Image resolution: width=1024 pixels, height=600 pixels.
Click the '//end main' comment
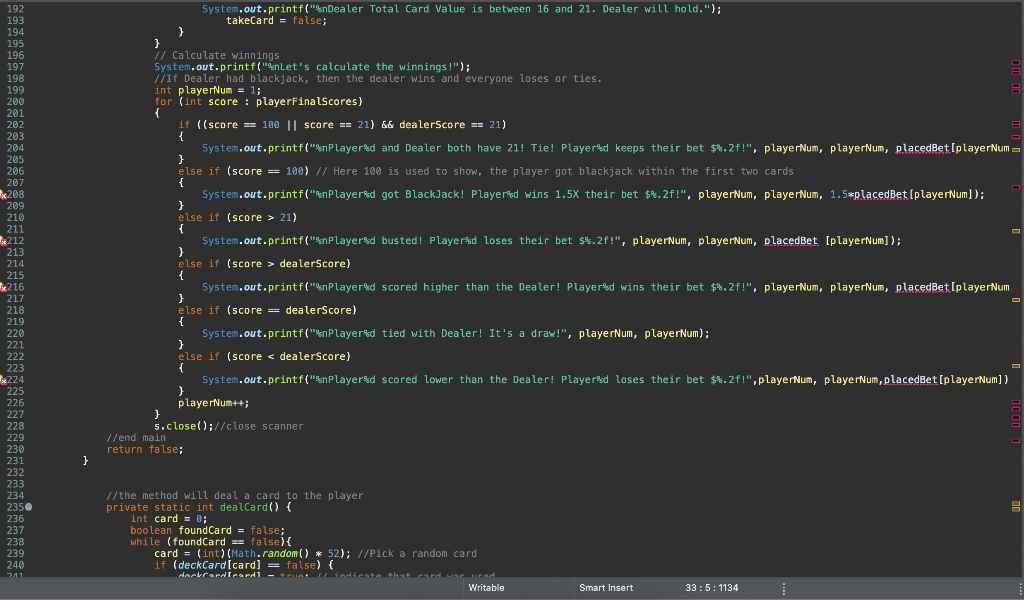point(136,438)
